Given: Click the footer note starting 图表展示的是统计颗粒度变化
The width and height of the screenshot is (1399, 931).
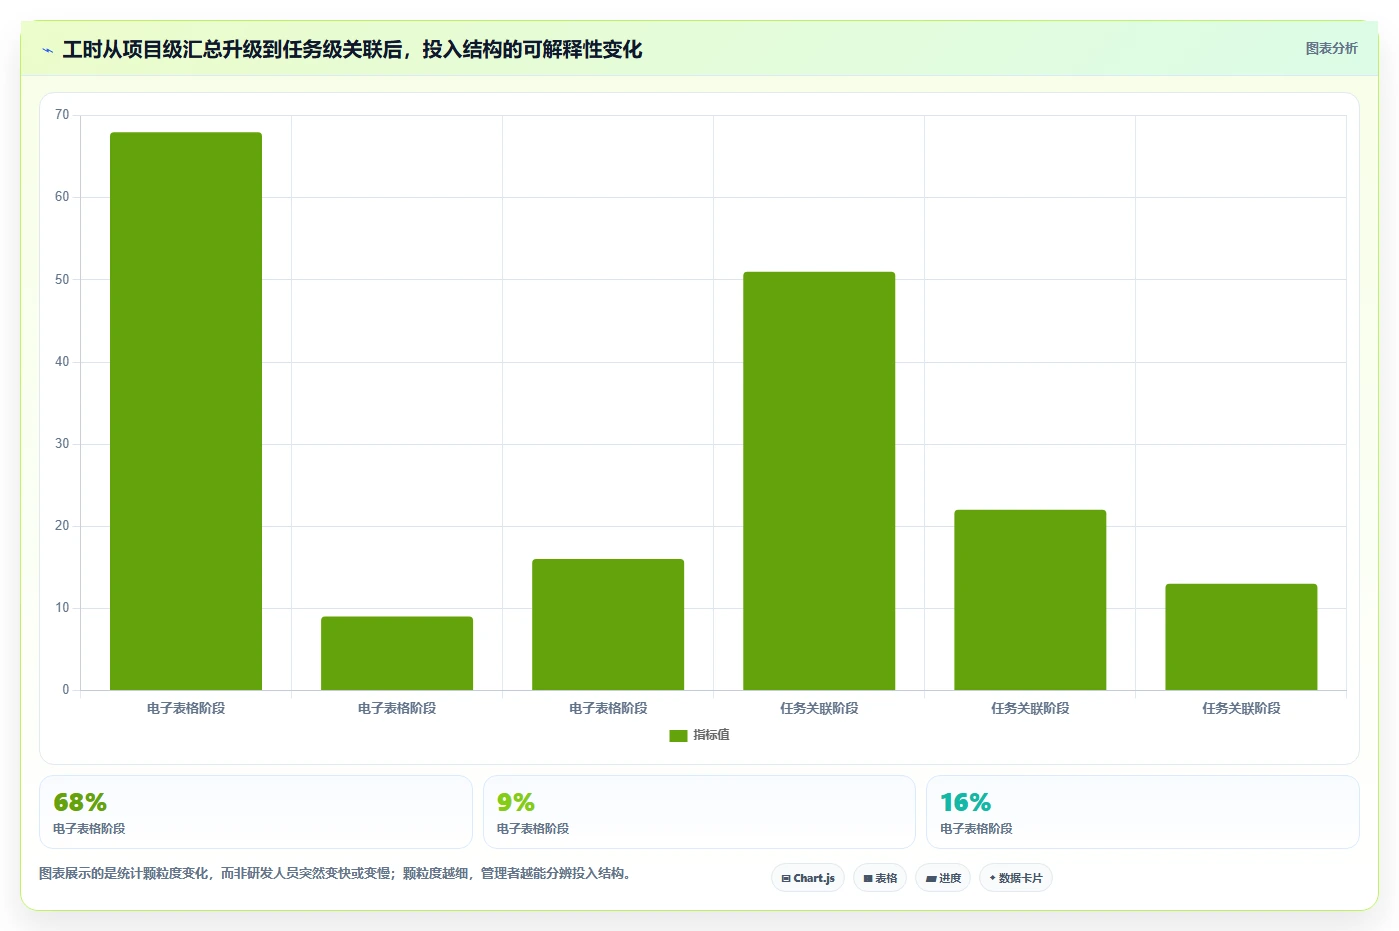Looking at the screenshot, I should (x=335, y=873).
